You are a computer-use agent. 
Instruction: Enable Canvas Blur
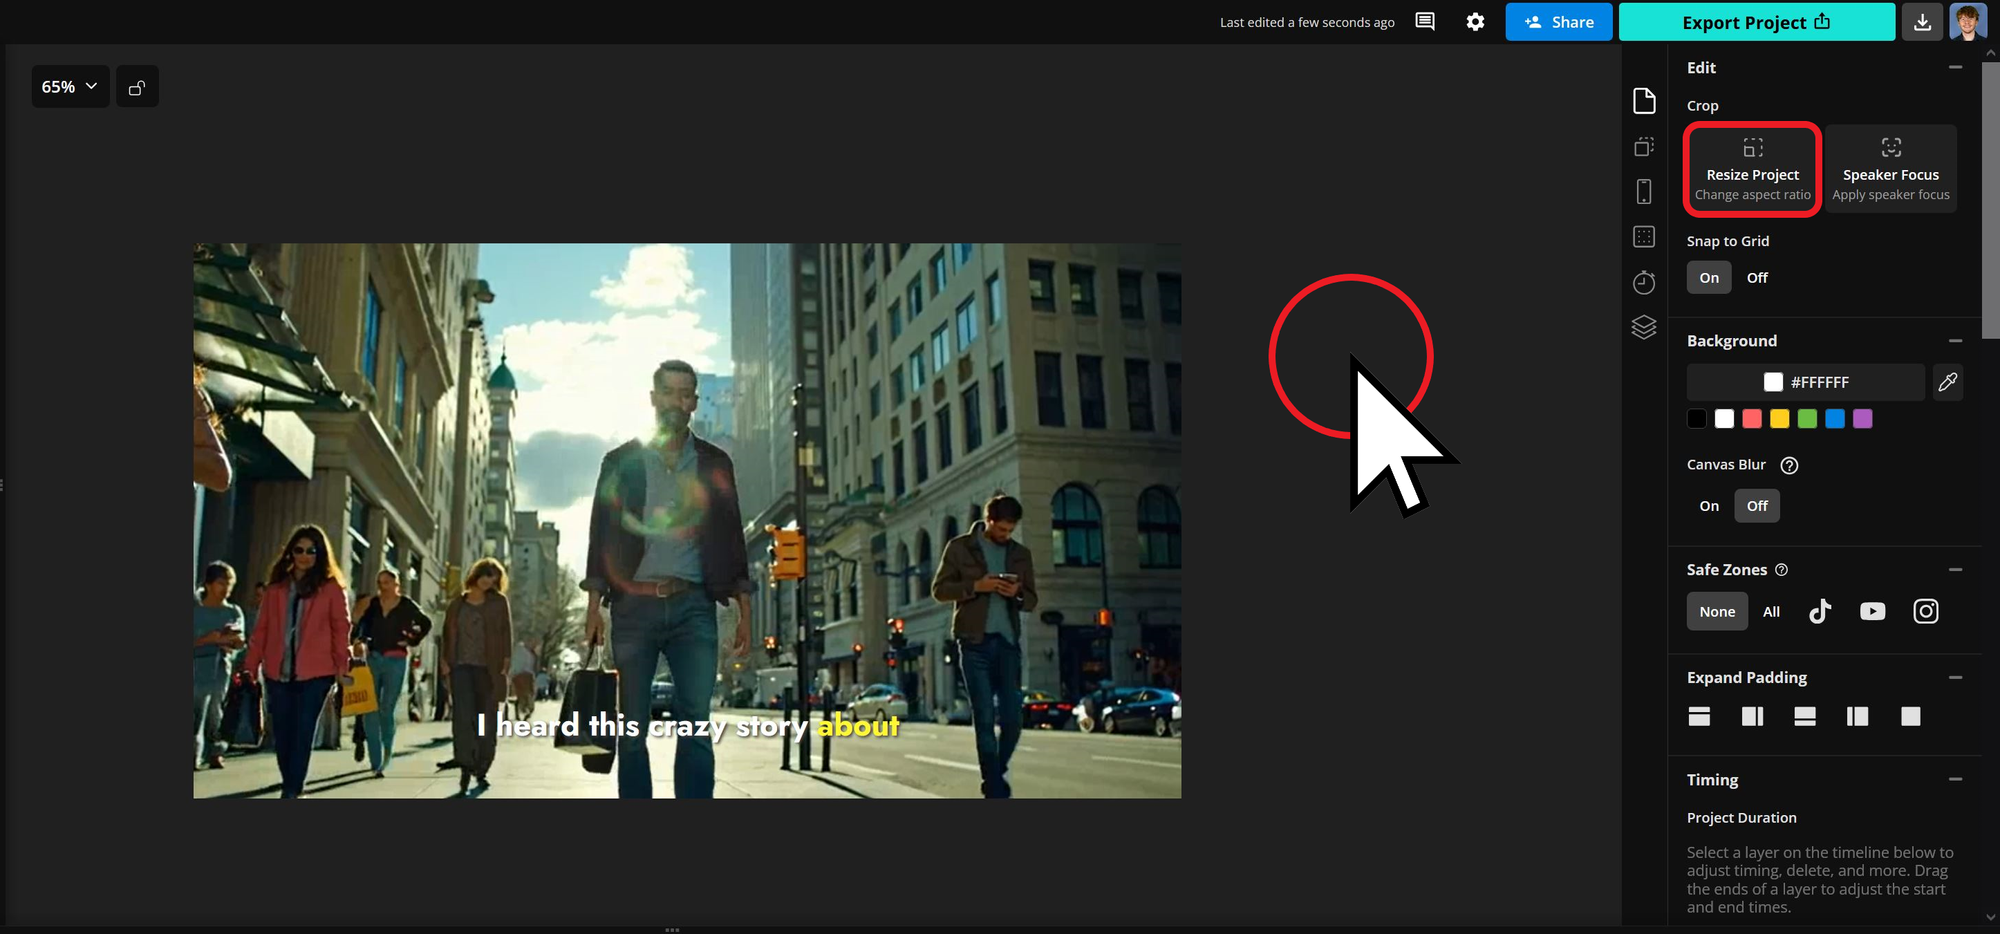[1708, 505]
